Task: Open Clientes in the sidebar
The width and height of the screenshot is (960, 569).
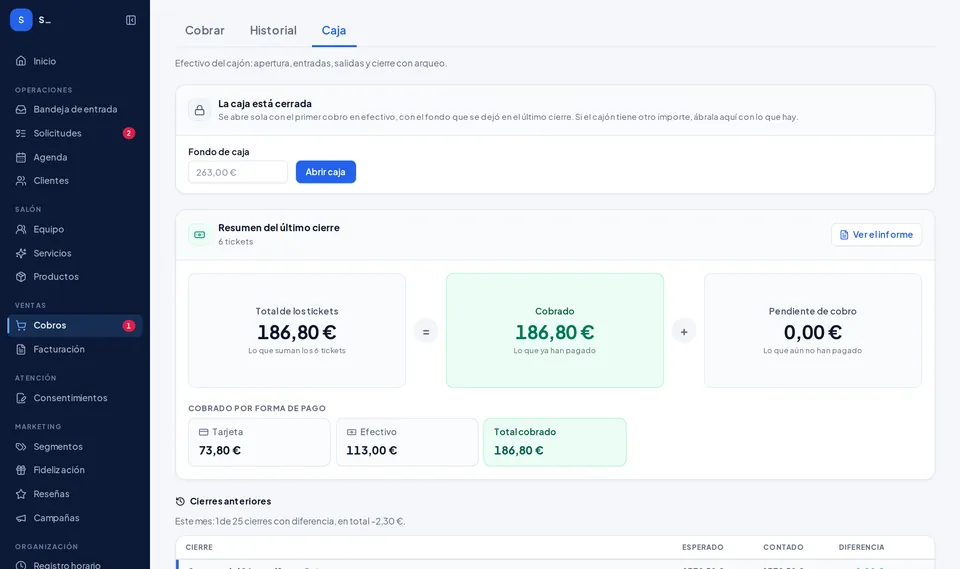Action: tap(75, 181)
